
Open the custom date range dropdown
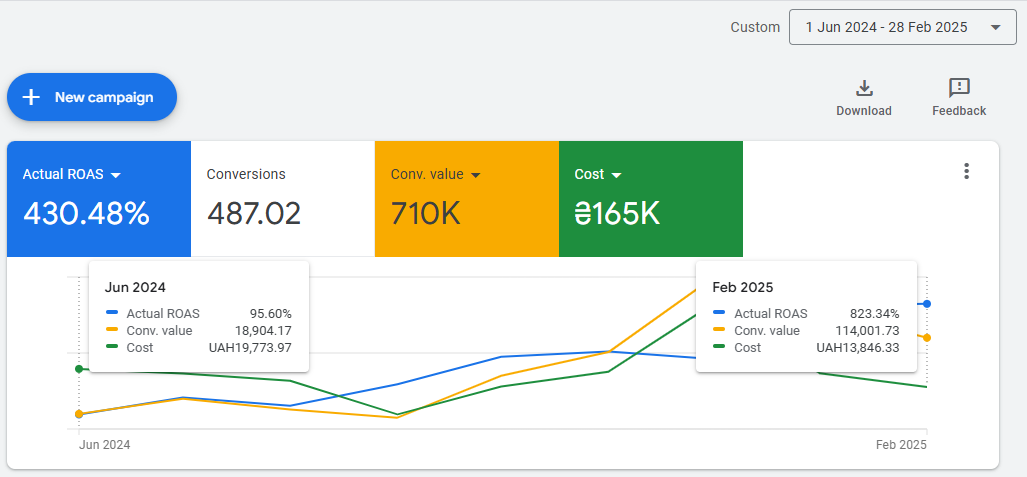tap(903, 28)
